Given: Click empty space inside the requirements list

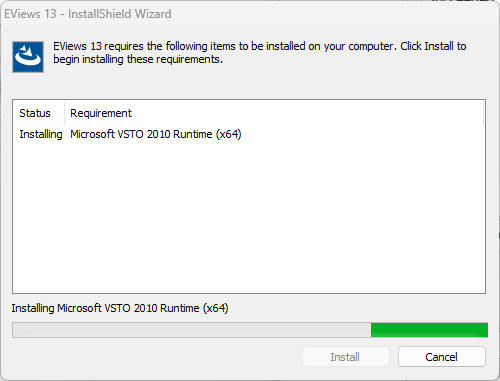Looking at the screenshot, I should coord(249,217).
